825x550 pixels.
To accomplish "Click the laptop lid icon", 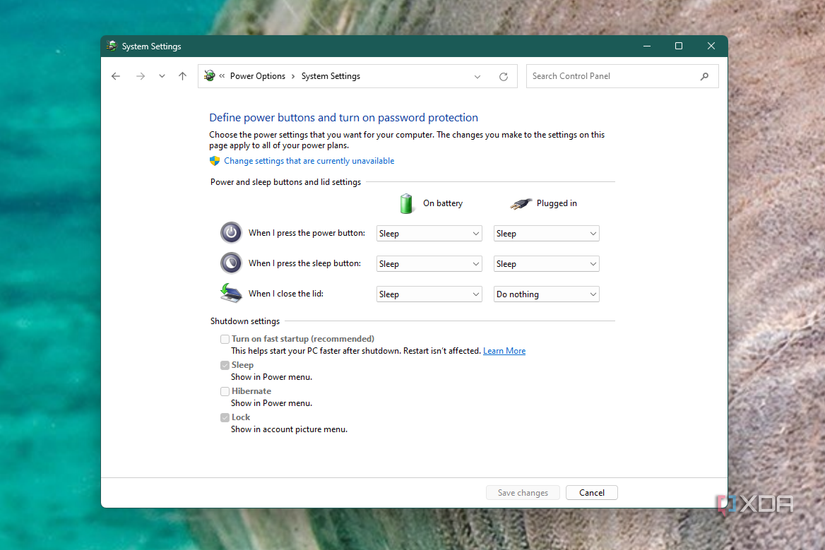I will coord(231,293).
